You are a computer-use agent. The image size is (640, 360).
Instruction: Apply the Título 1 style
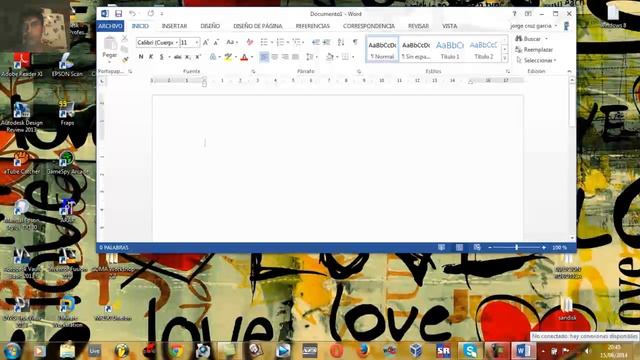(450, 49)
